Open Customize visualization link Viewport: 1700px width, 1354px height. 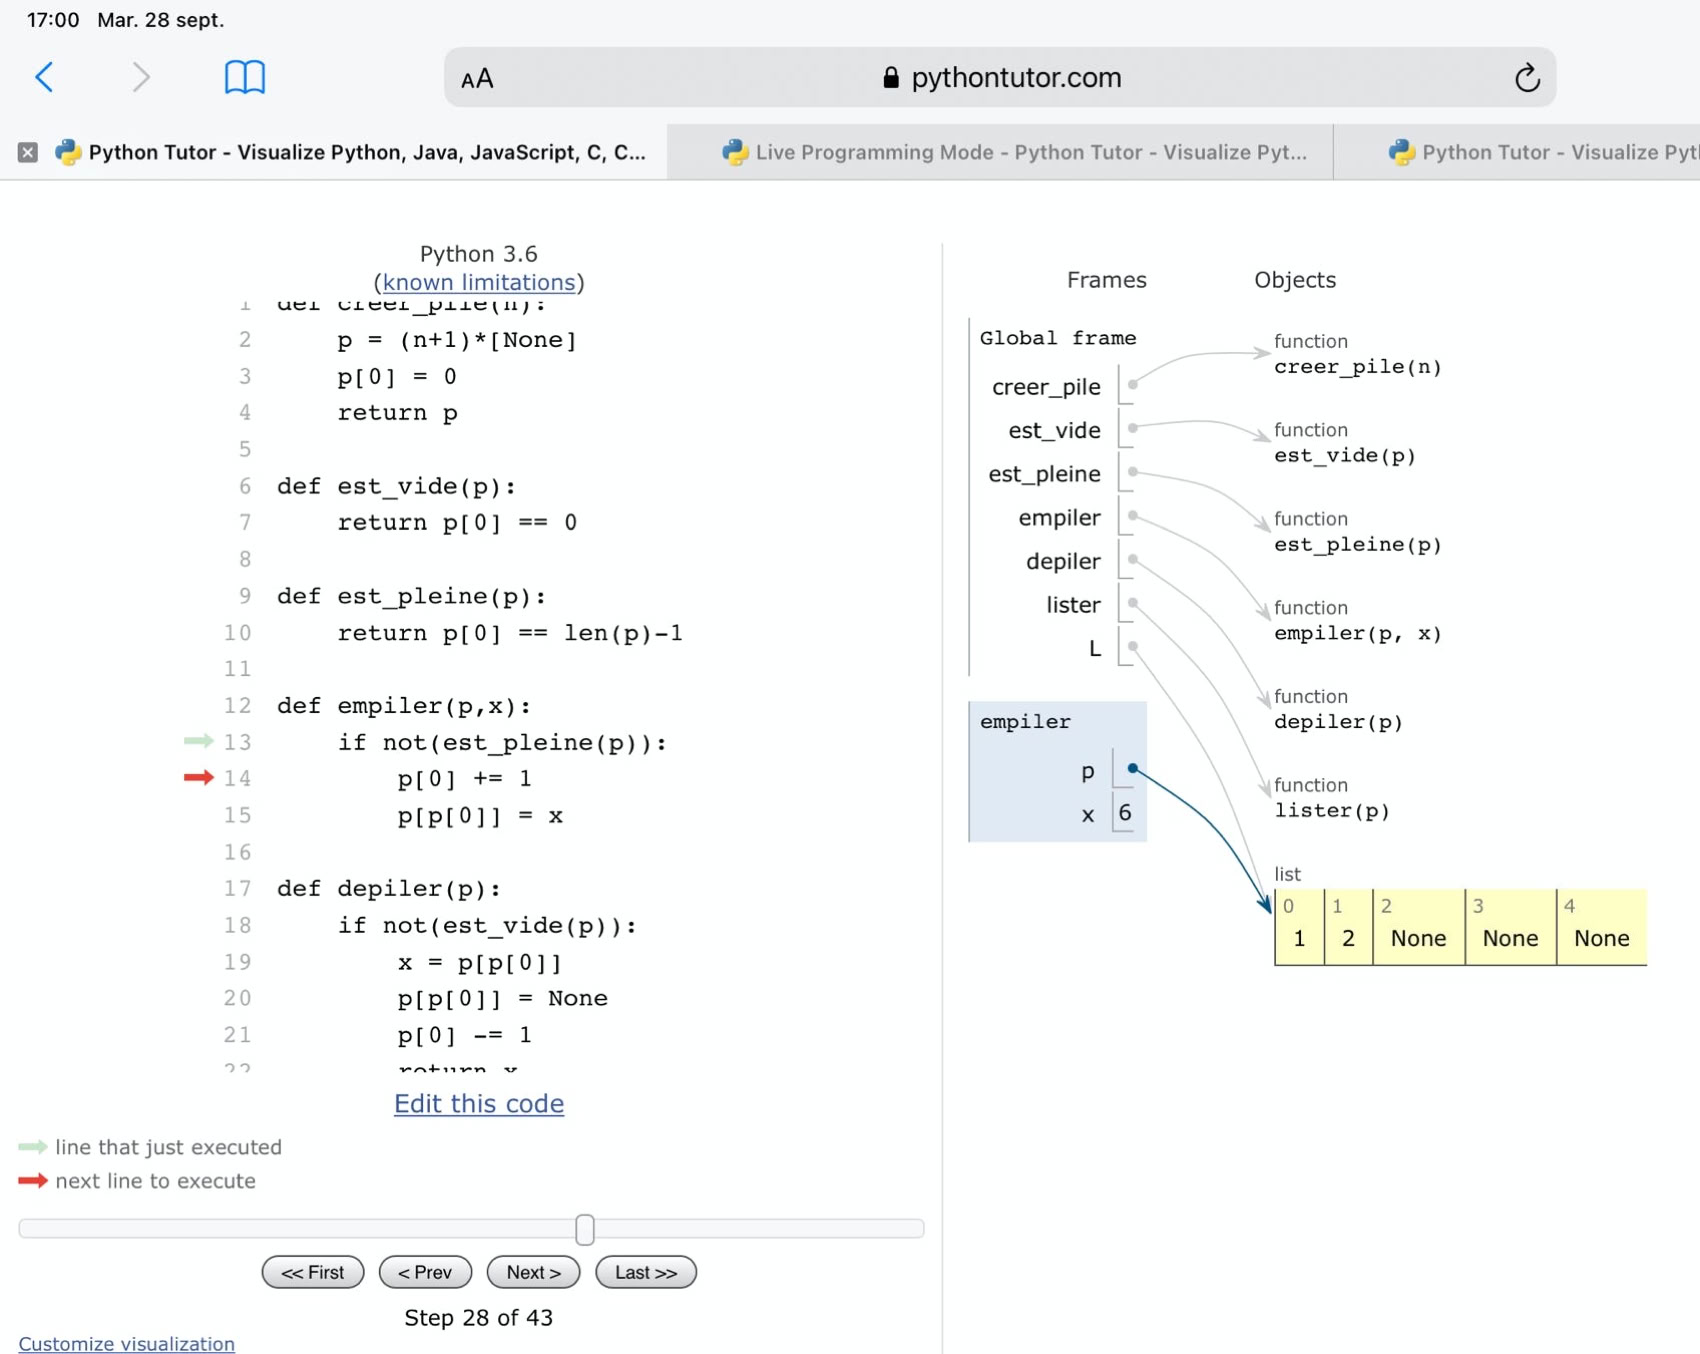127,1343
